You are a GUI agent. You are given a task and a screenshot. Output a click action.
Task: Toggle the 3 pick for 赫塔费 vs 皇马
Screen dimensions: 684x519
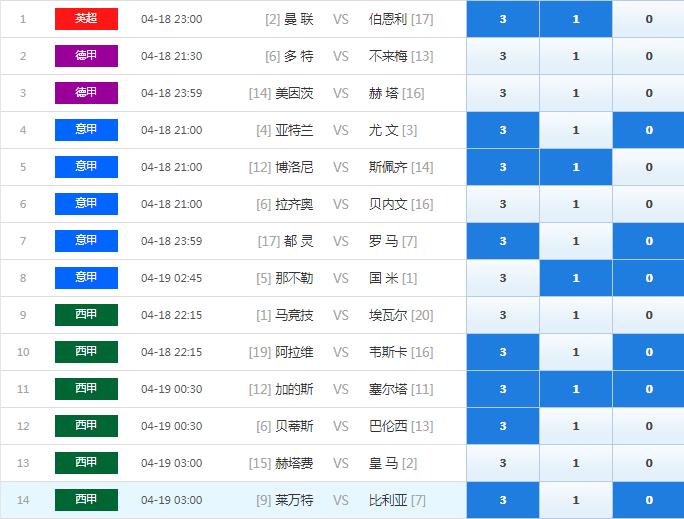point(503,463)
